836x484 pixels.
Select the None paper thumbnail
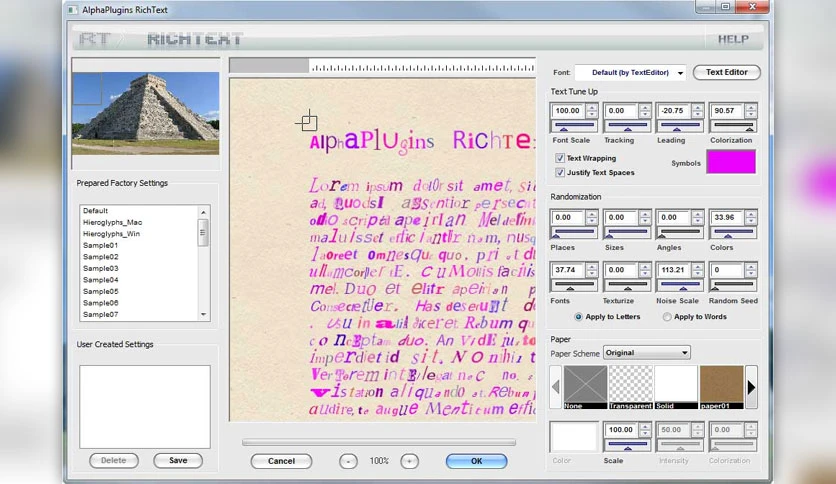[585, 387]
